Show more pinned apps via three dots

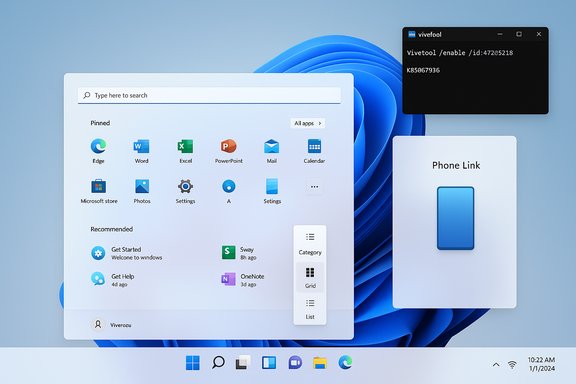(314, 187)
